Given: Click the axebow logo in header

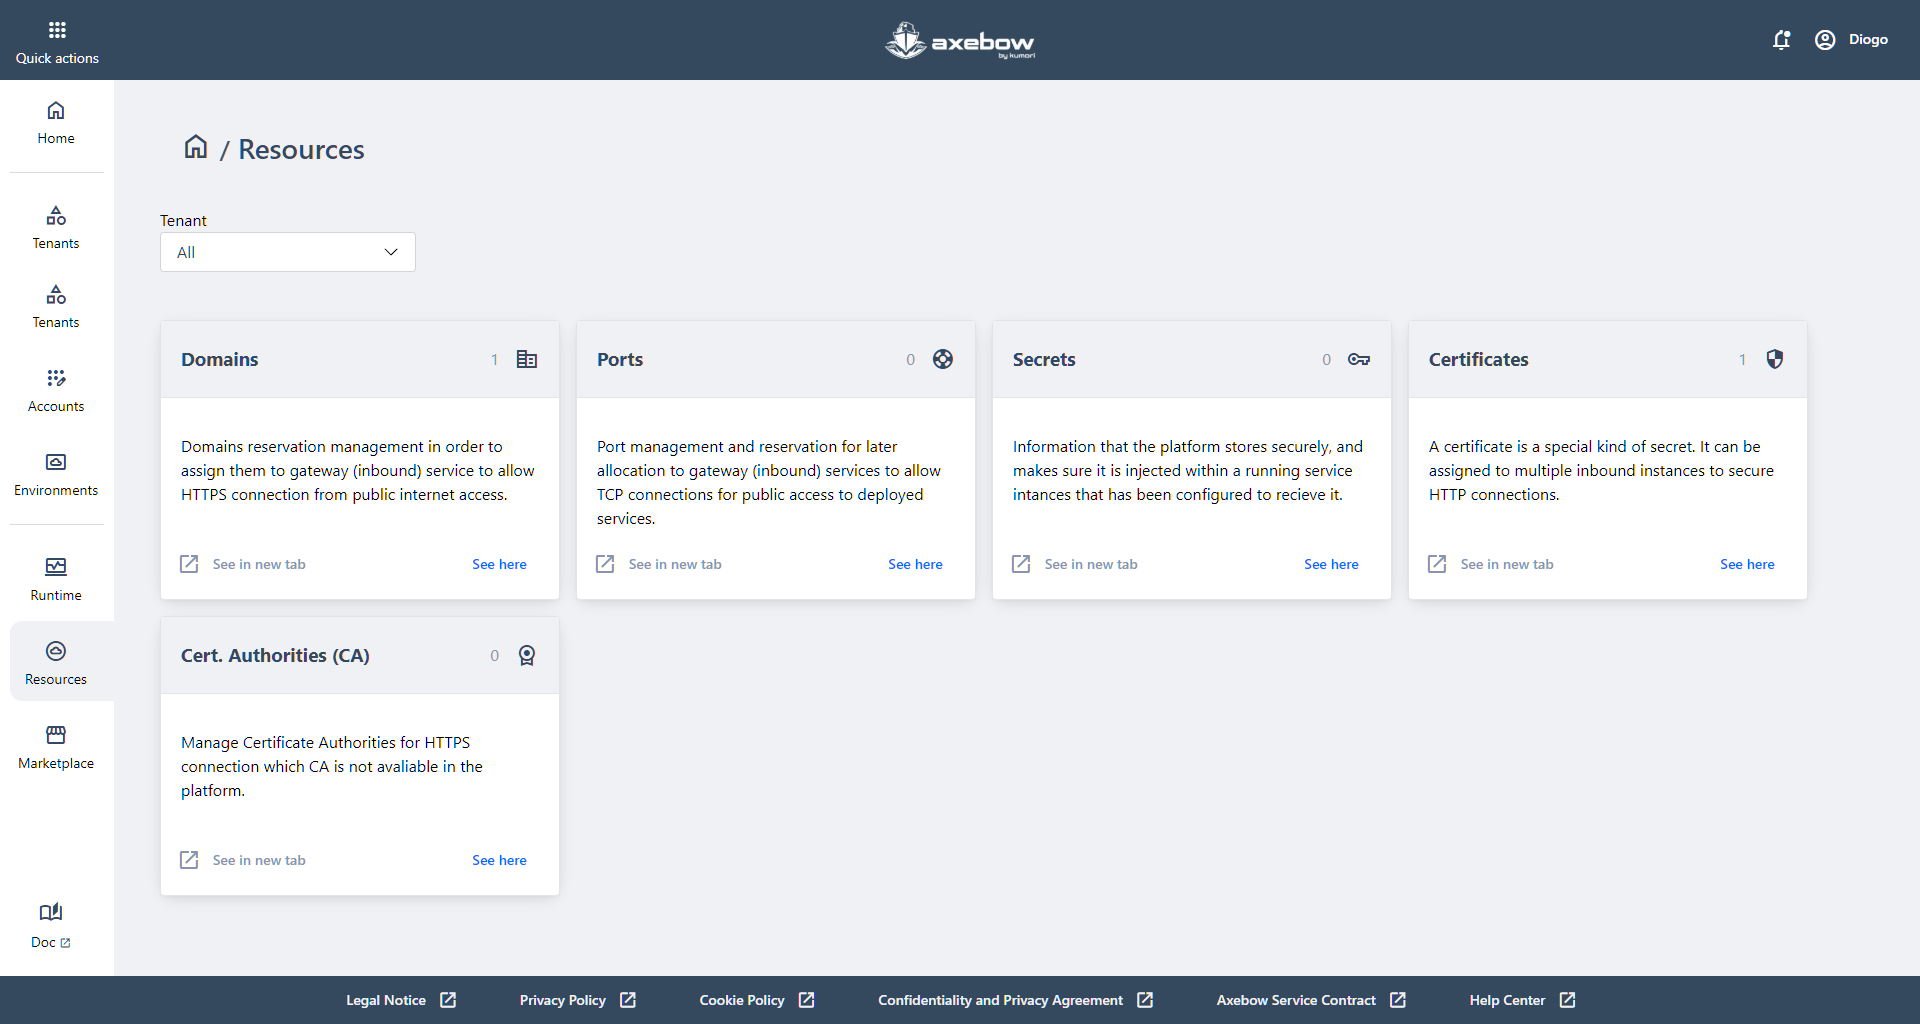Looking at the screenshot, I should (959, 41).
